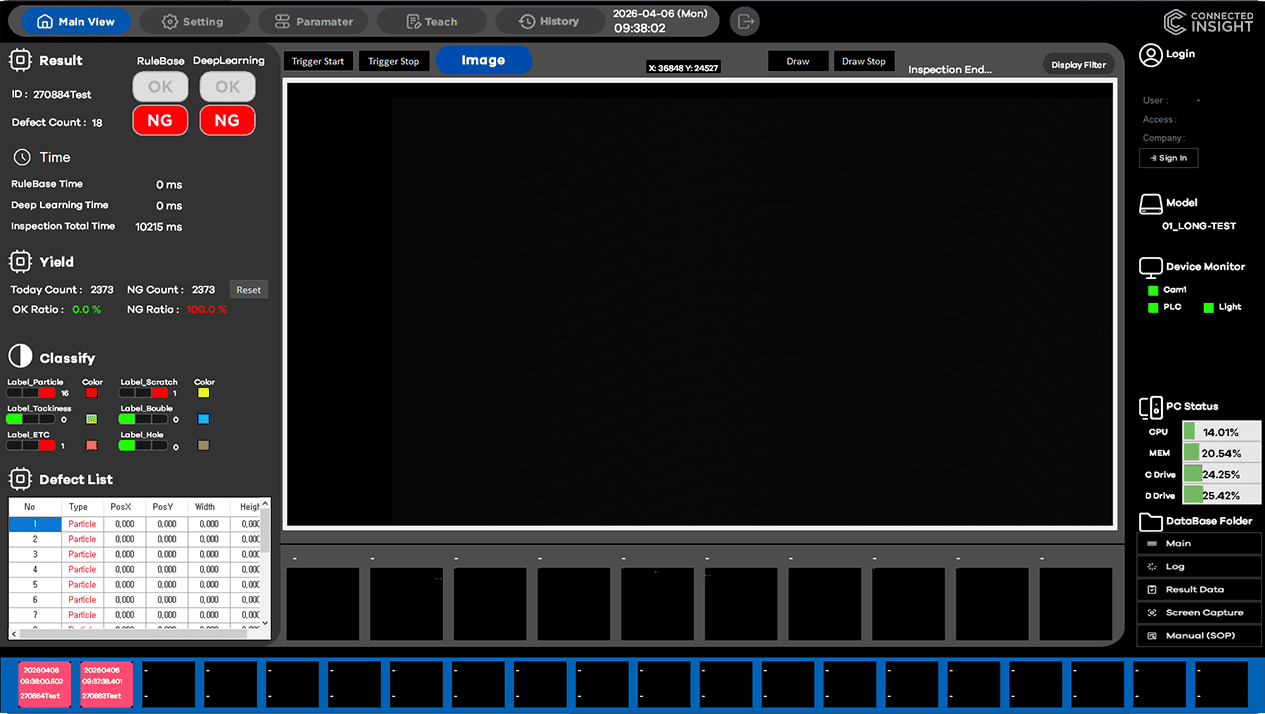Image resolution: width=1265 pixels, height=714 pixels.
Task: Select the blue Image button
Action: [484, 60]
